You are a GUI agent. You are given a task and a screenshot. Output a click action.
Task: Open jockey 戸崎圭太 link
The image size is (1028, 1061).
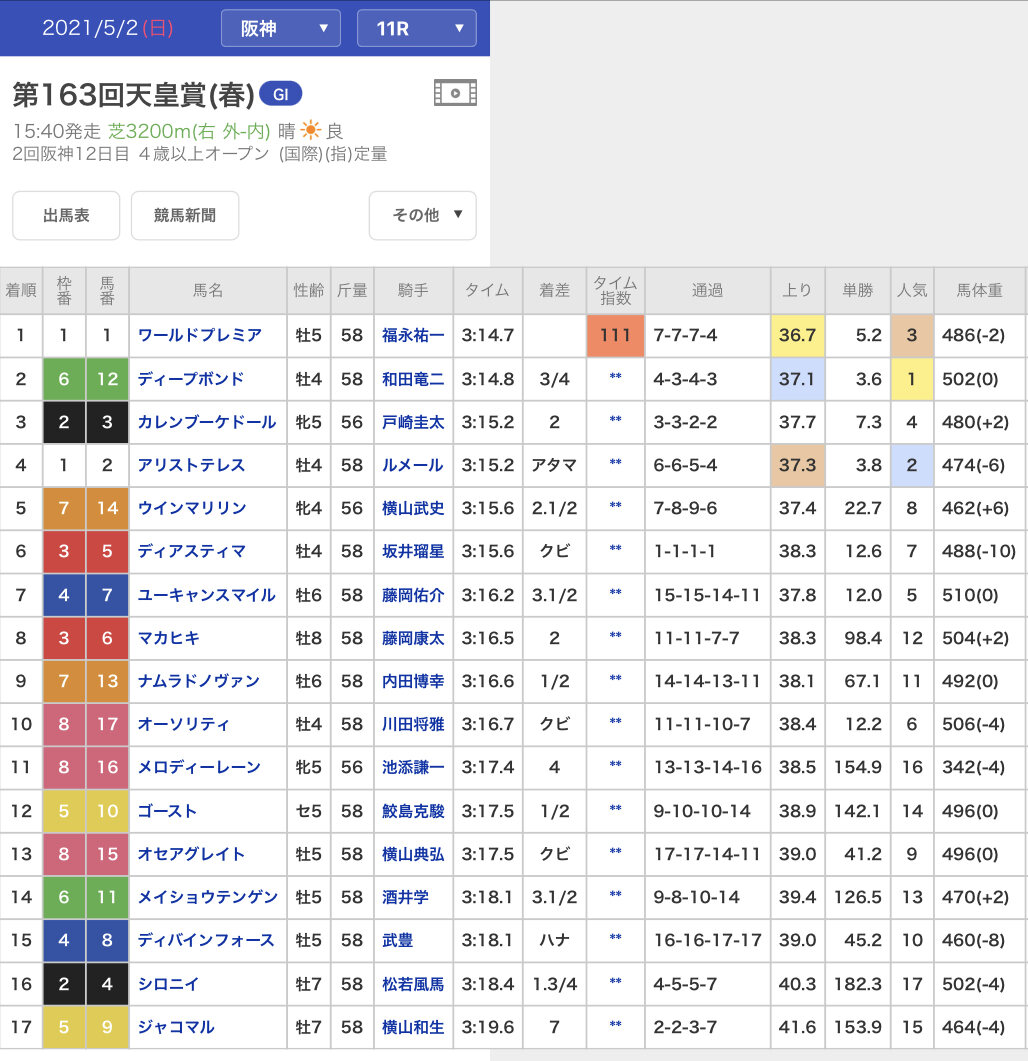pyautogui.click(x=414, y=422)
